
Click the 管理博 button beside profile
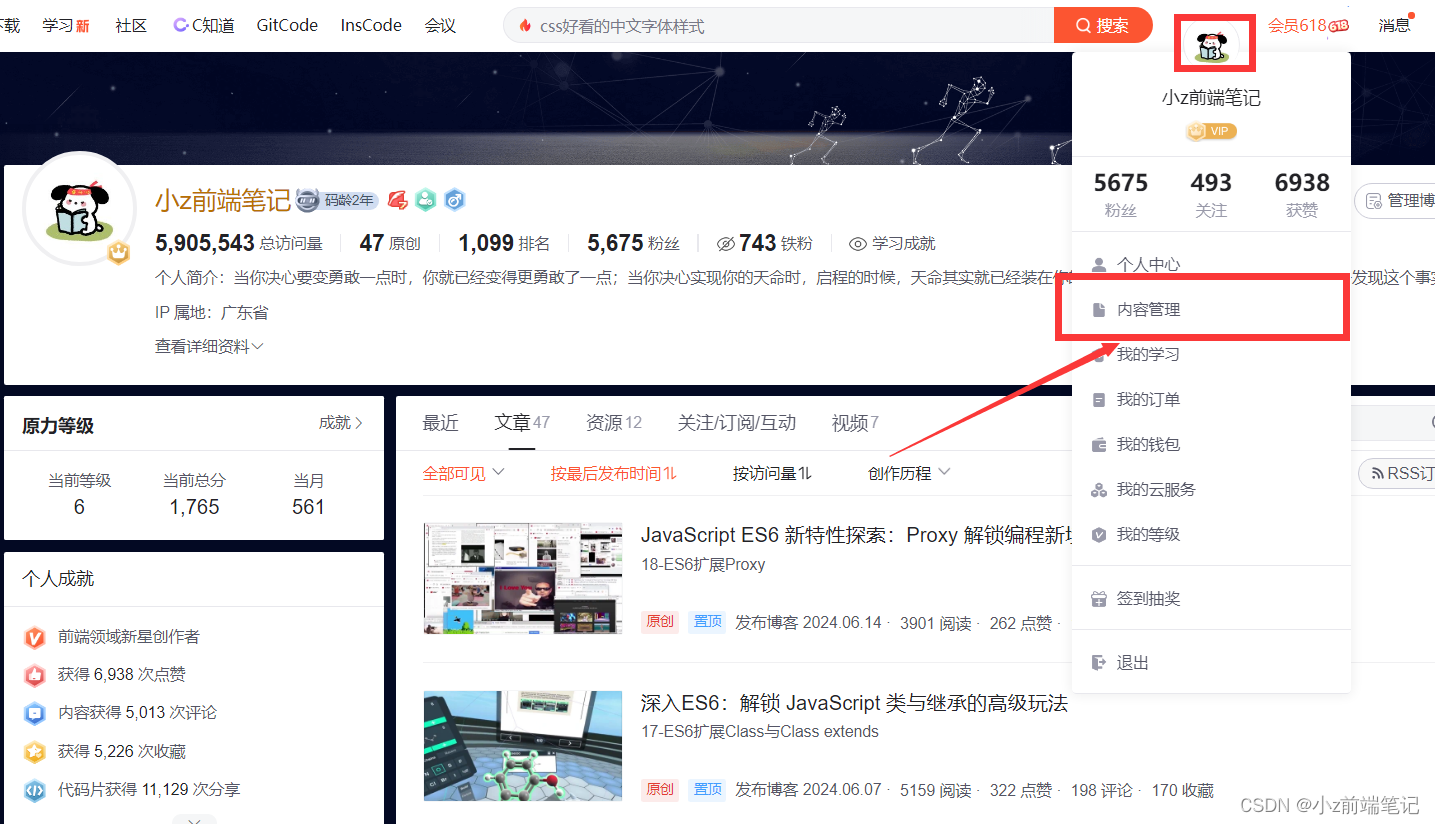click(1395, 201)
